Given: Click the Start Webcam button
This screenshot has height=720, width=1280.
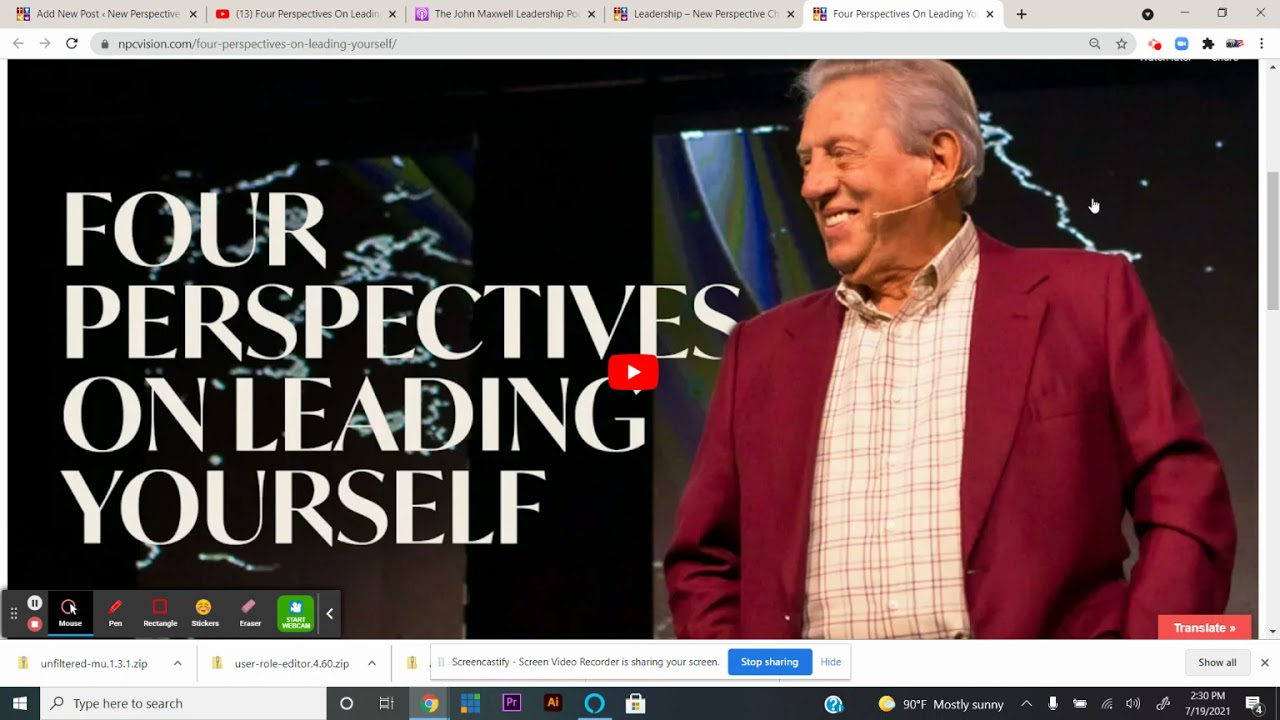Looking at the screenshot, I should (x=296, y=613).
